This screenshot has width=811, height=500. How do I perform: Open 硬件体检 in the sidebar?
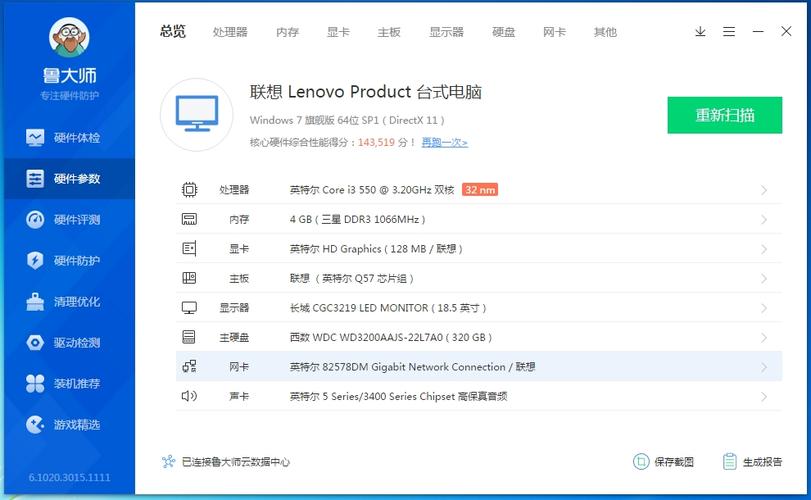click(69, 138)
